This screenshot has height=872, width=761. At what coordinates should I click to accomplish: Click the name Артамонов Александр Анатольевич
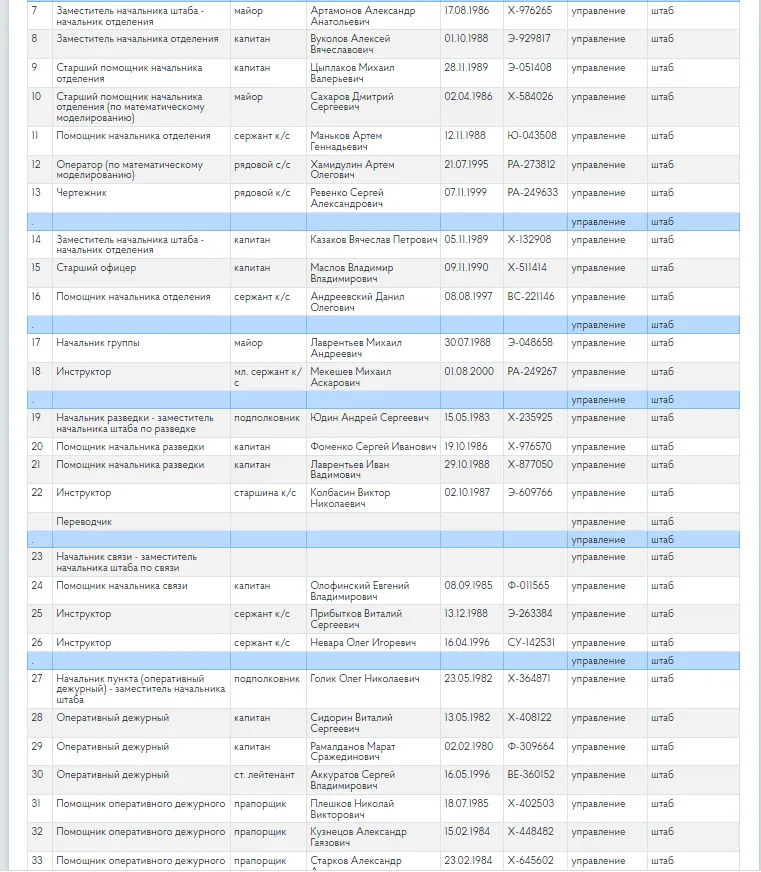click(362, 16)
